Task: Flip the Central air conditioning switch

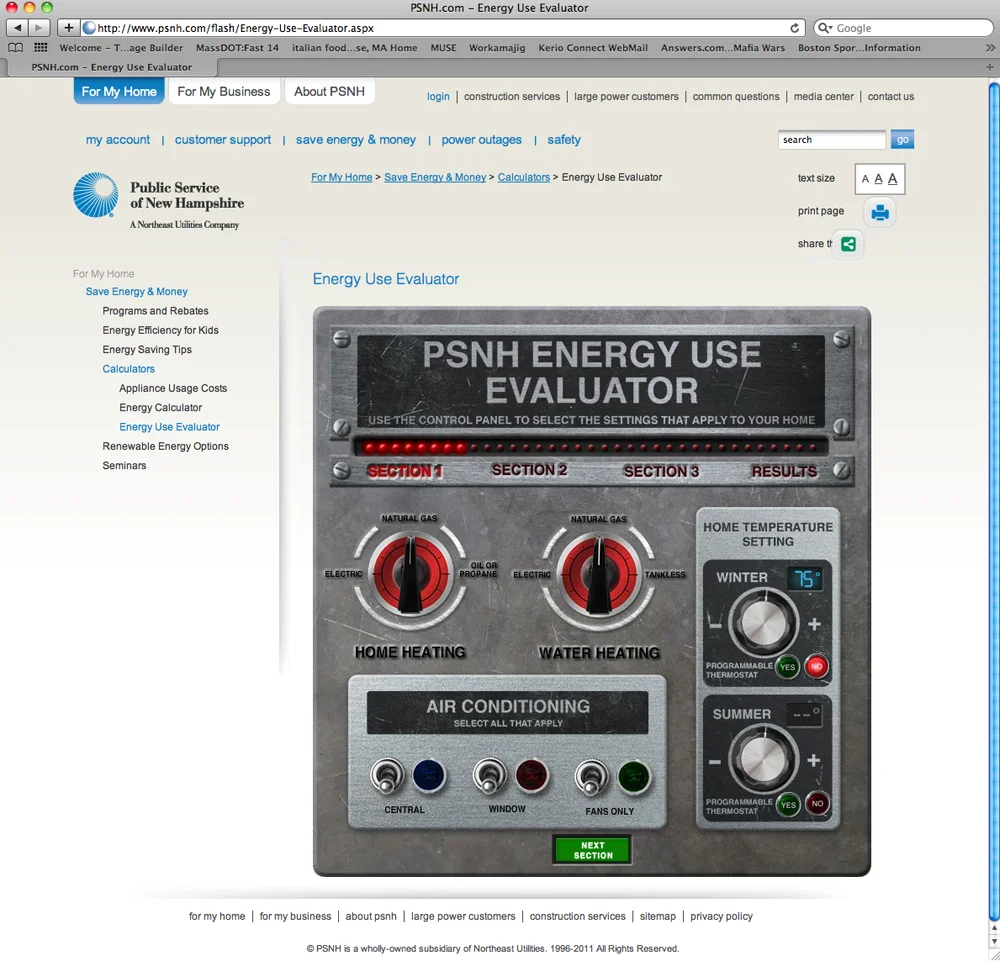Action: (387, 776)
